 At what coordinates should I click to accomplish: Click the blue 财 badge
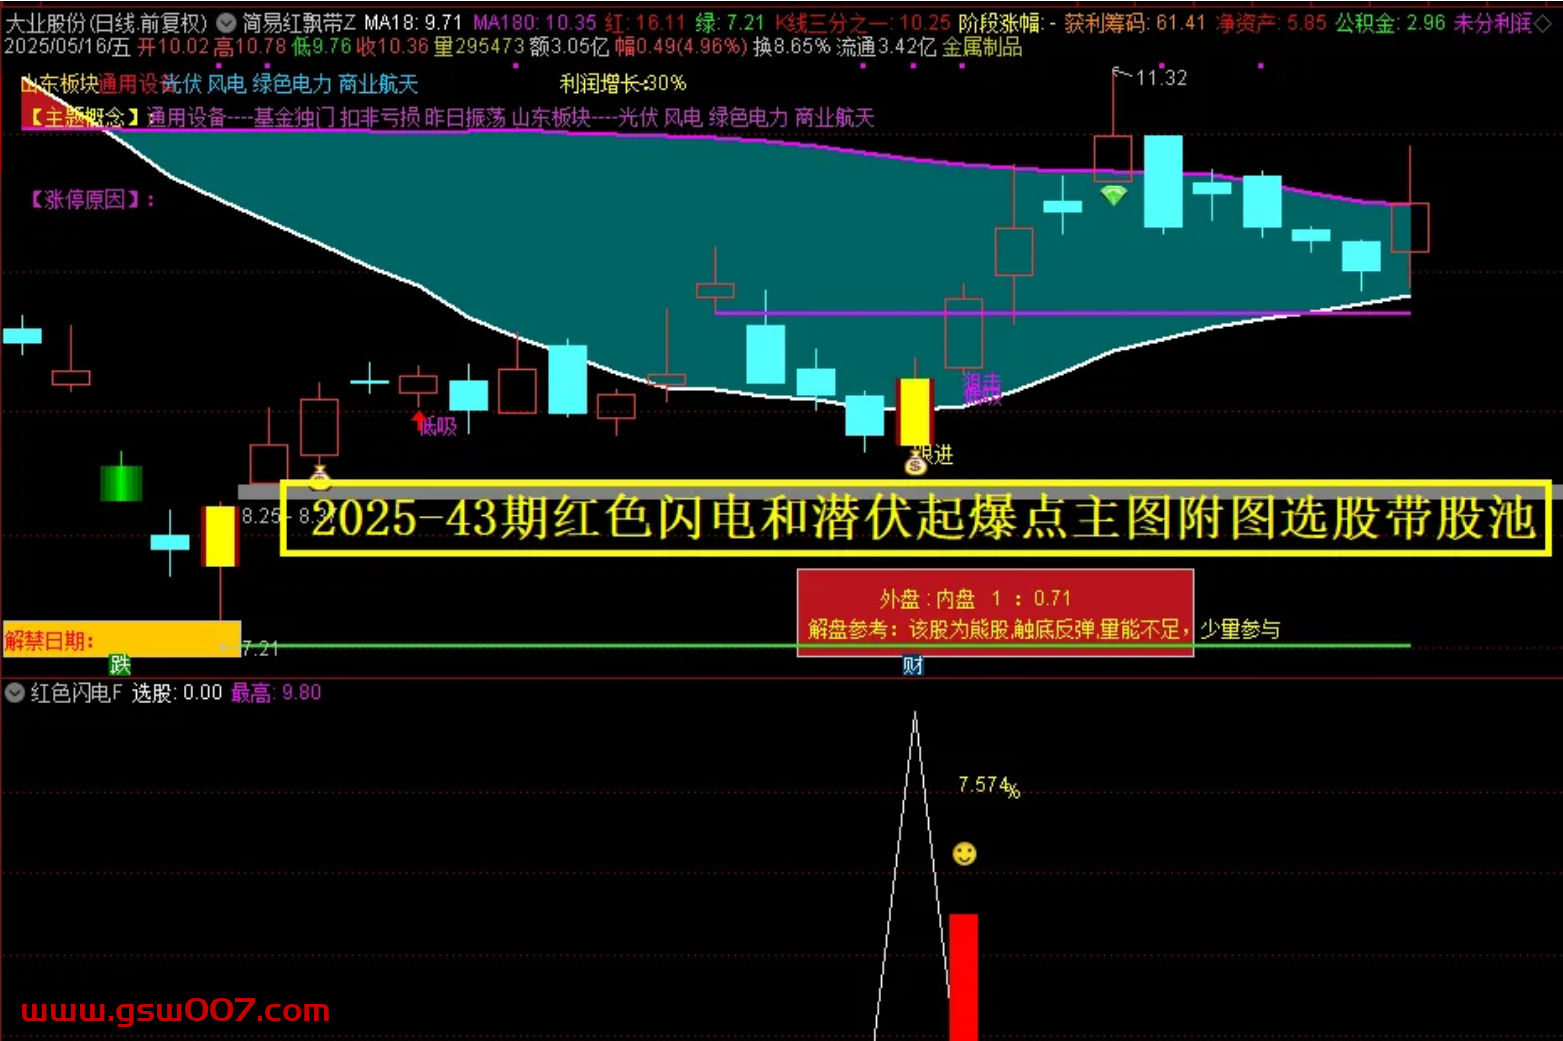tap(912, 665)
